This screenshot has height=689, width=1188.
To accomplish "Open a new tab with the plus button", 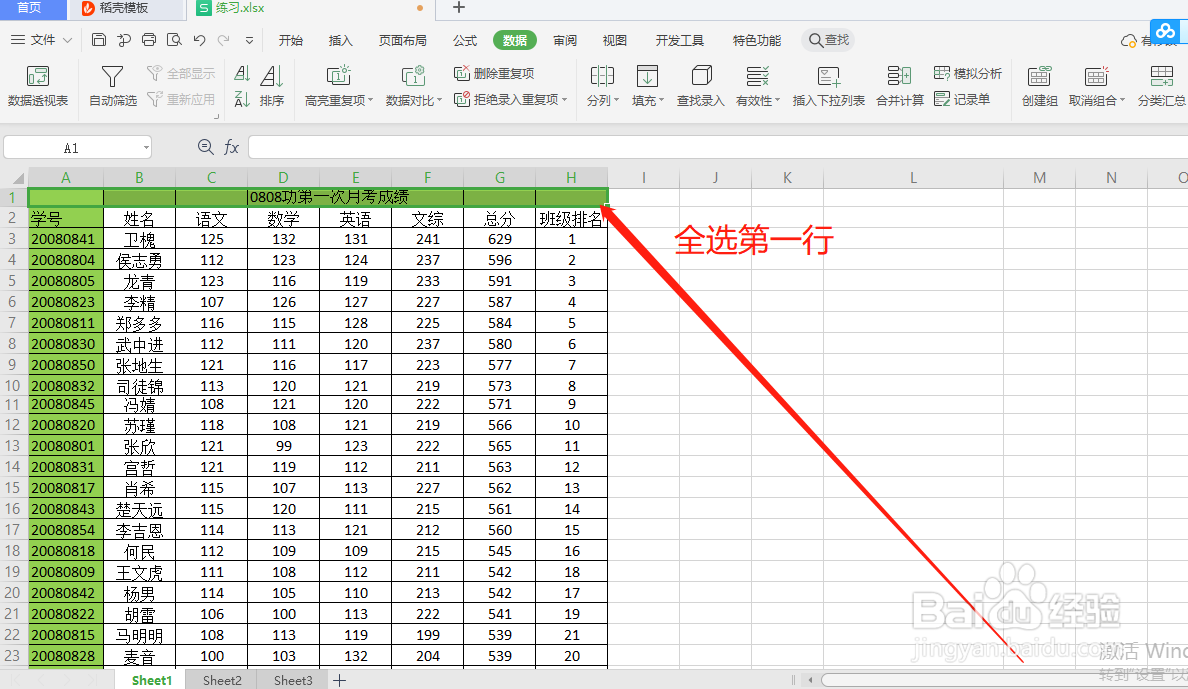I will (458, 8).
